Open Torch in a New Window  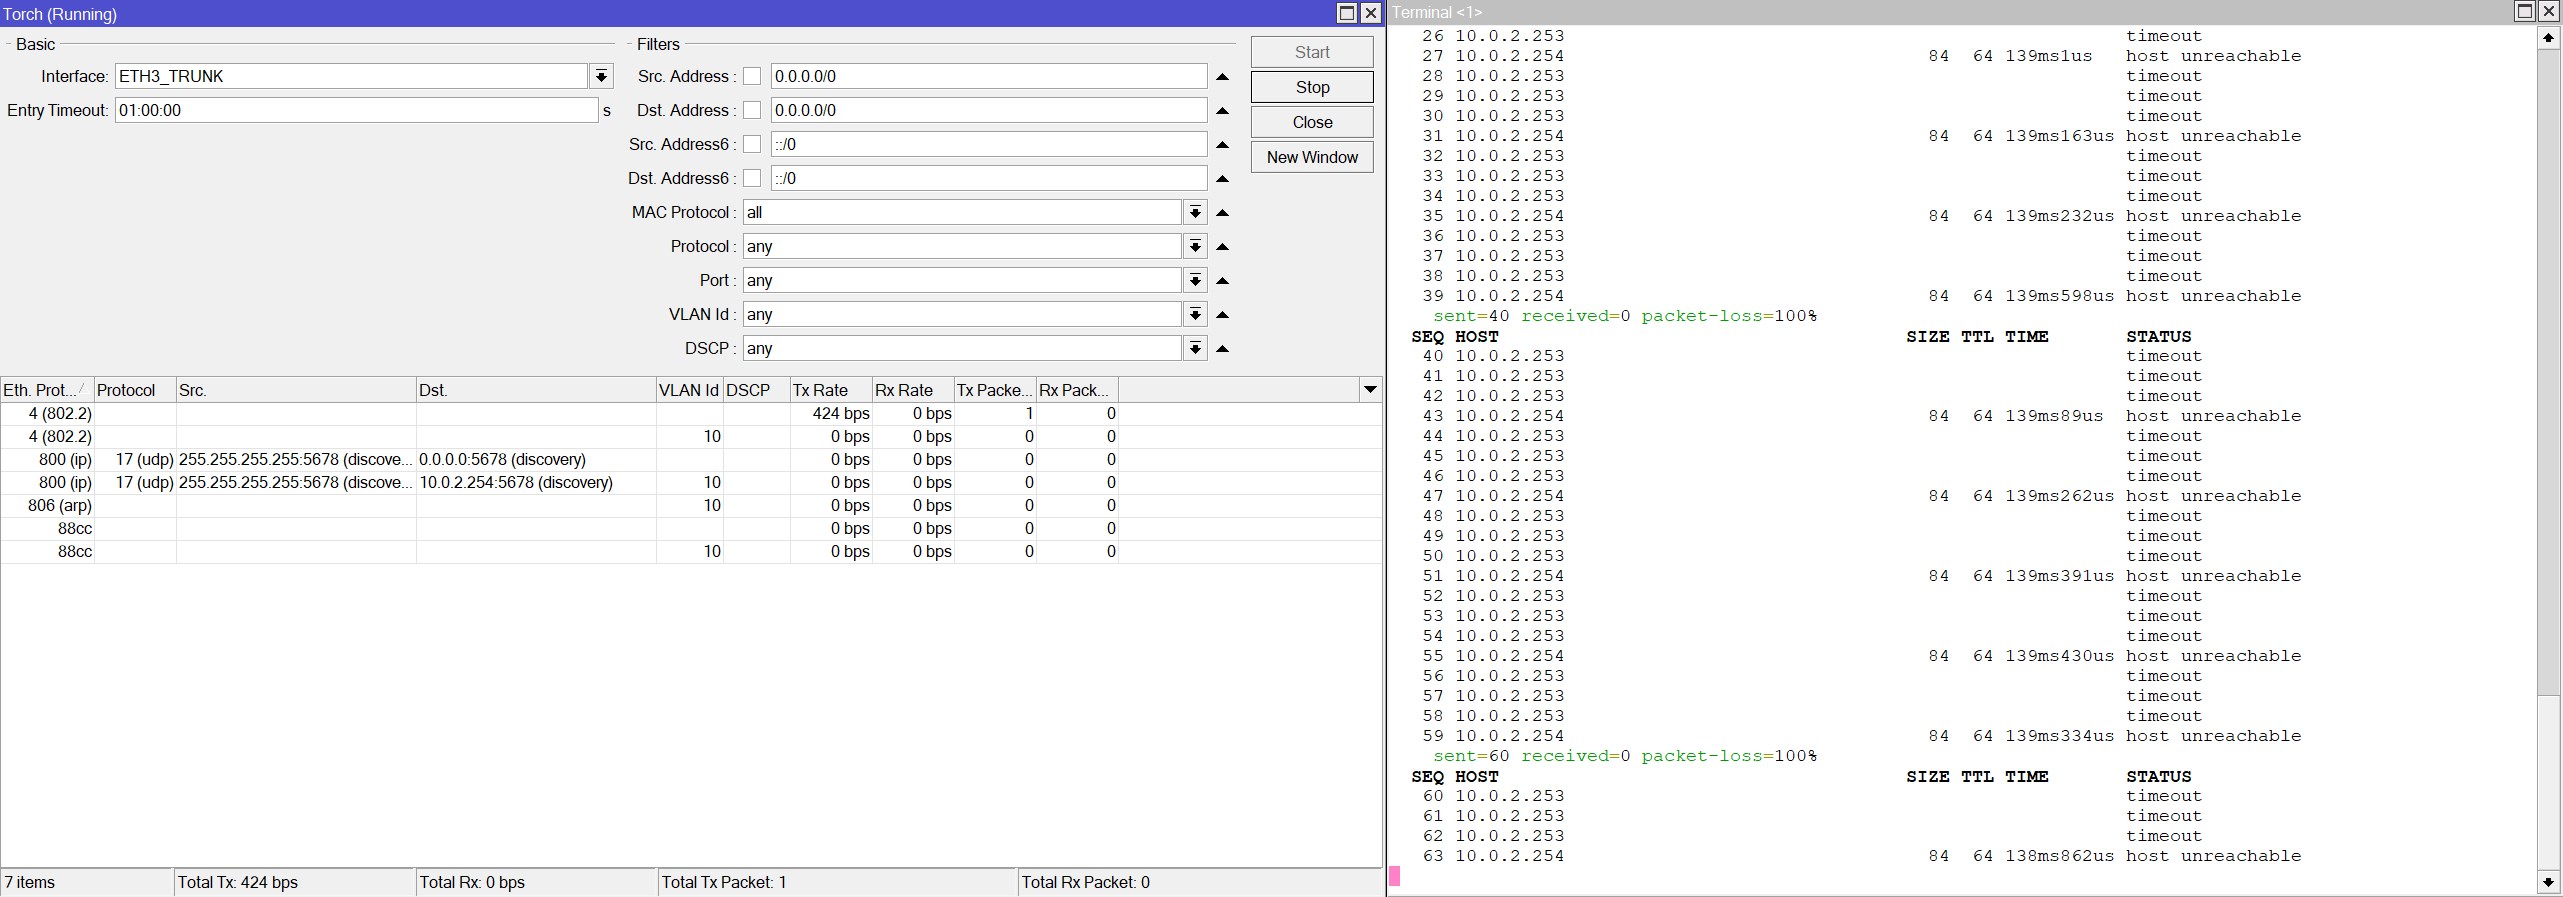(x=1312, y=157)
